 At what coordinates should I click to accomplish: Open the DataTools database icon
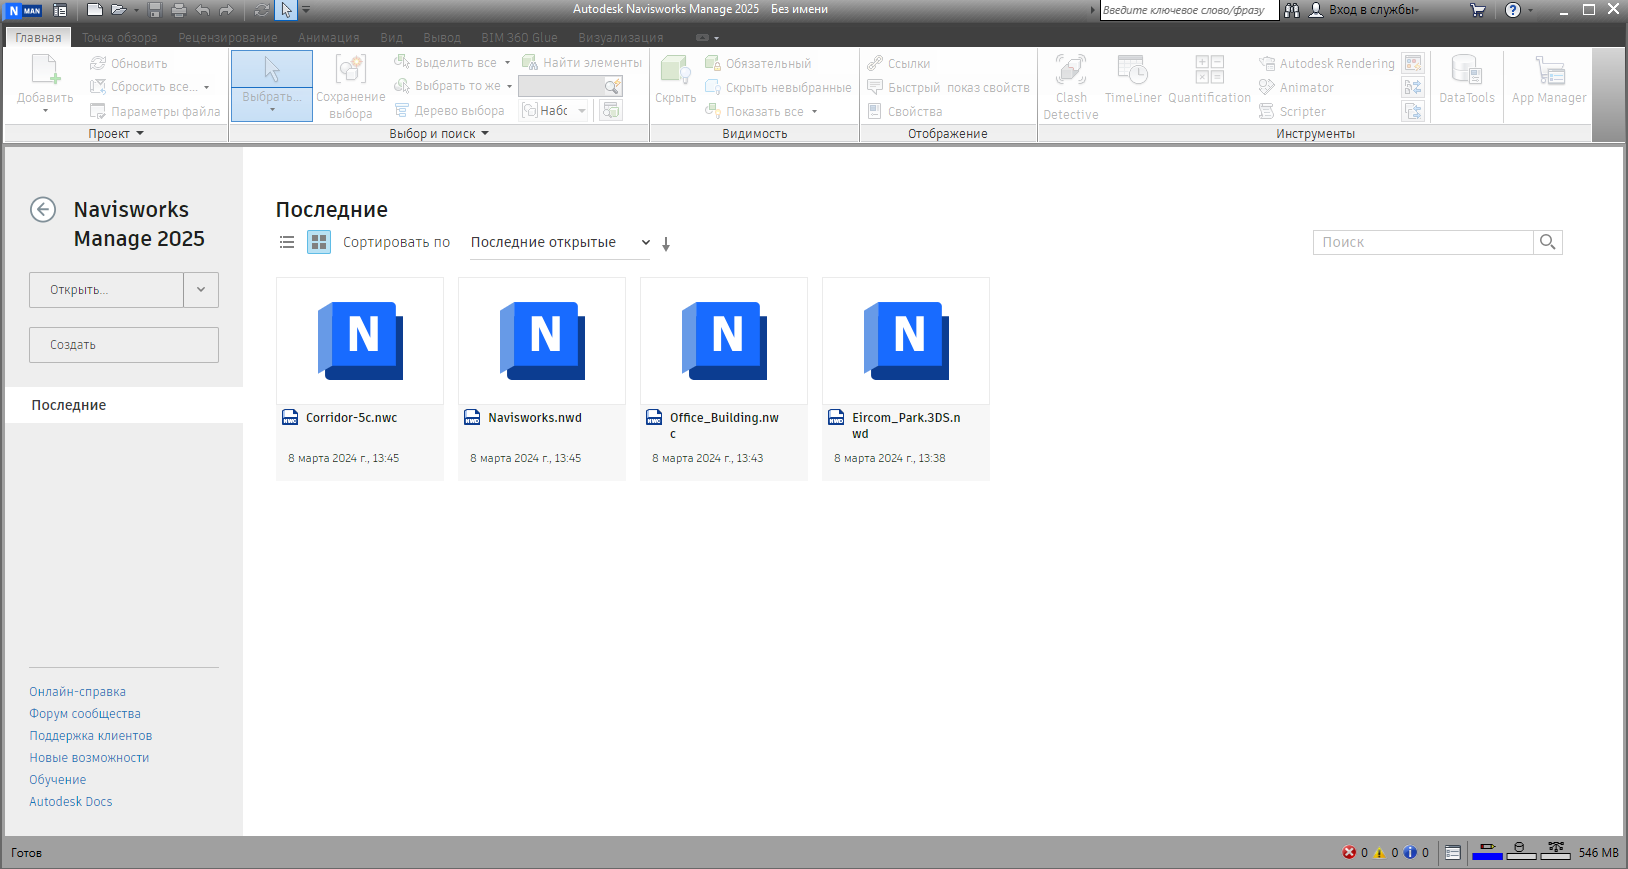coord(1467,80)
